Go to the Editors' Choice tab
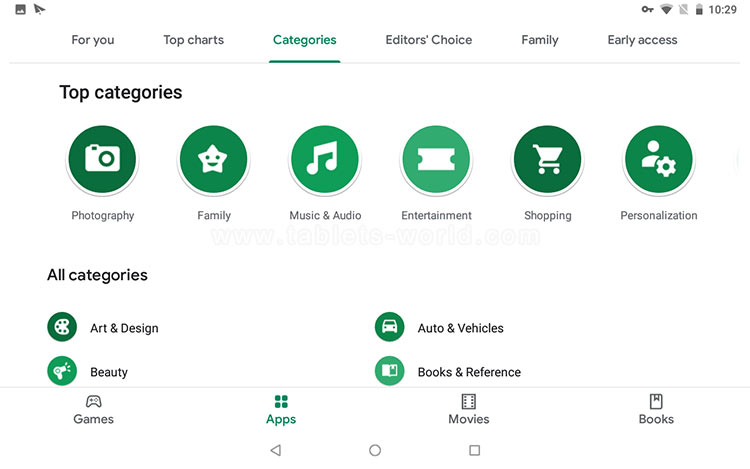 (x=428, y=40)
